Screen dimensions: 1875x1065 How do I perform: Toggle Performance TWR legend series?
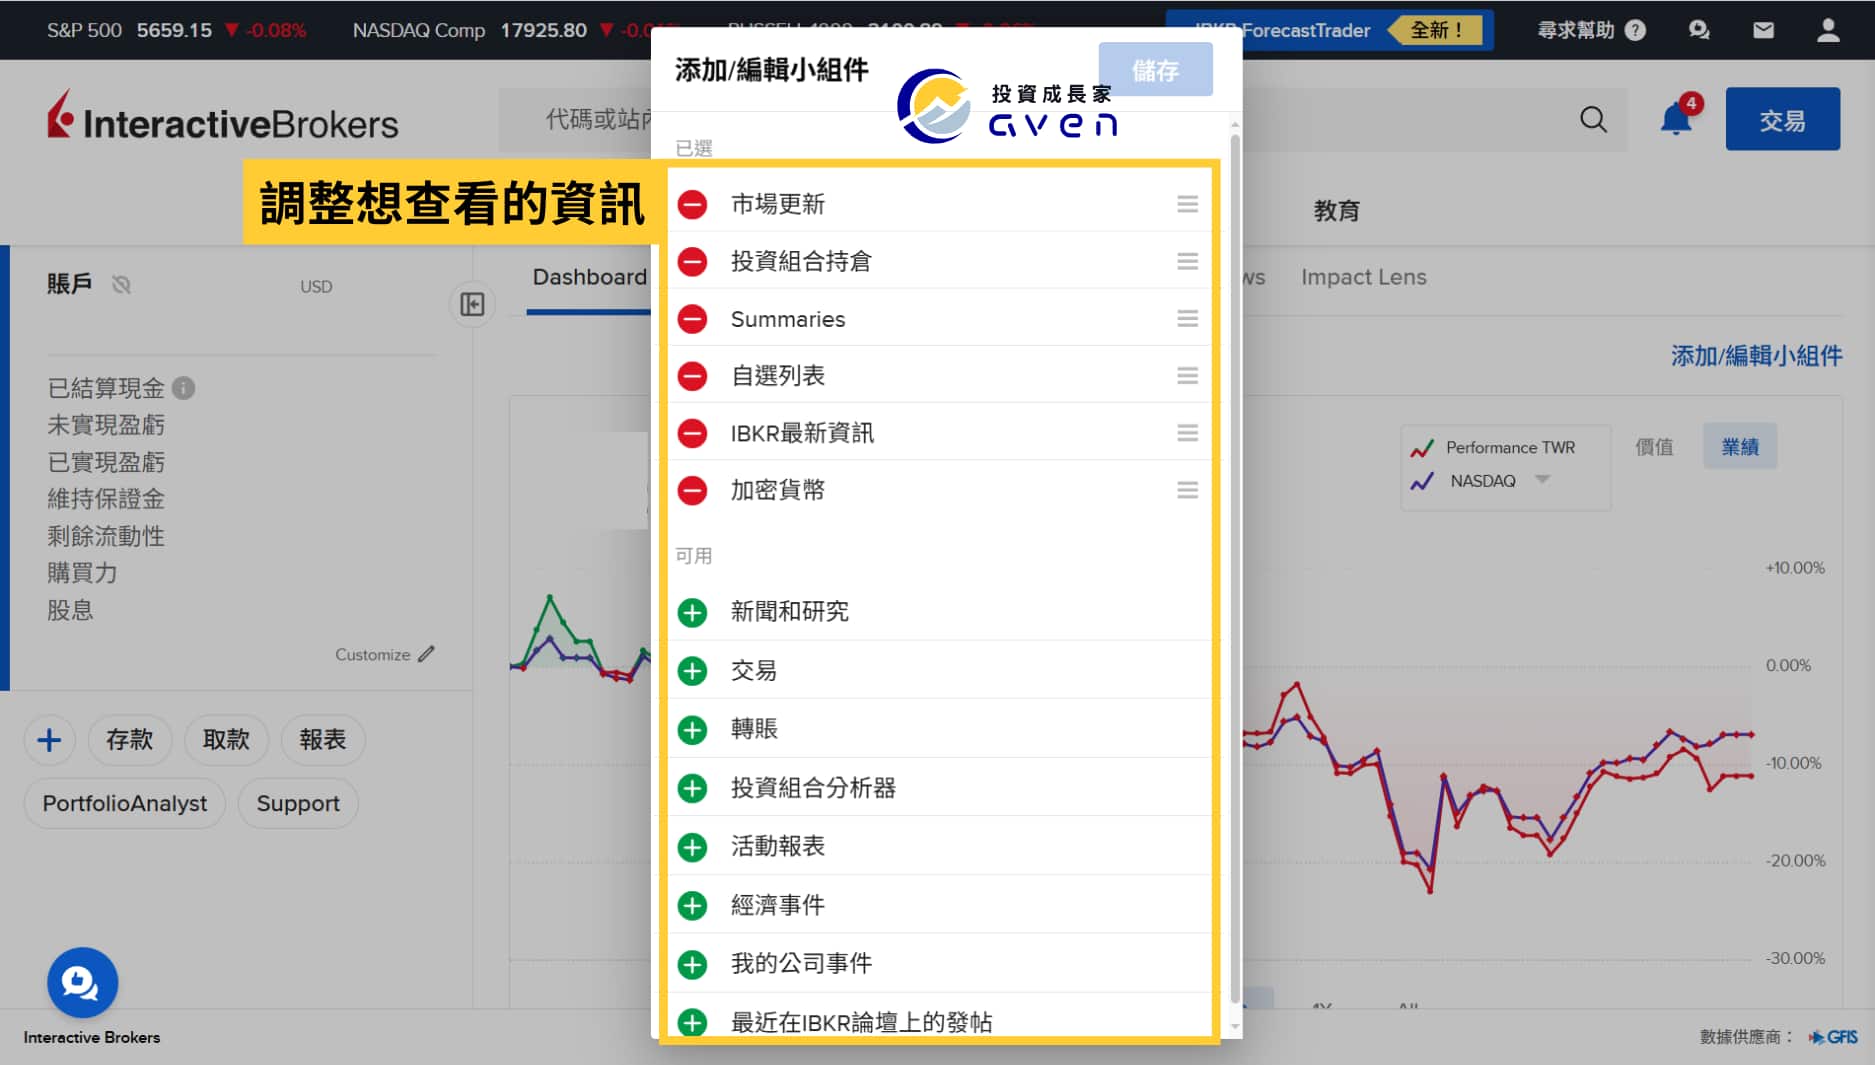click(x=1494, y=447)
